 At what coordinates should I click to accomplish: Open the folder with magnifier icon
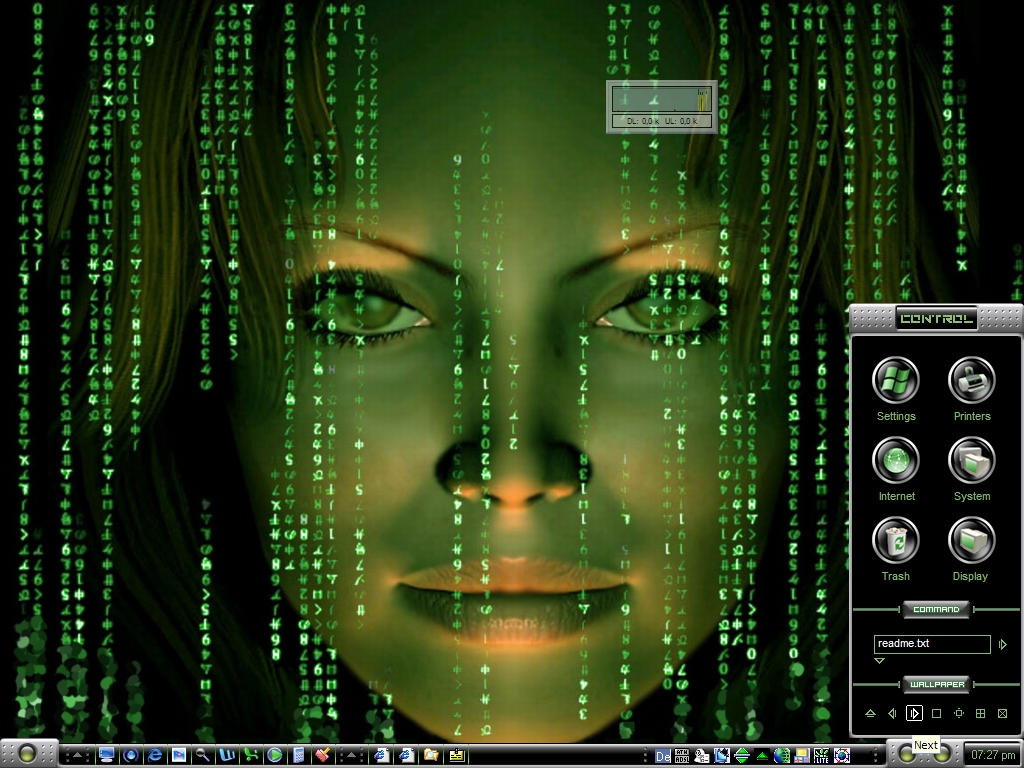(431, 755)
